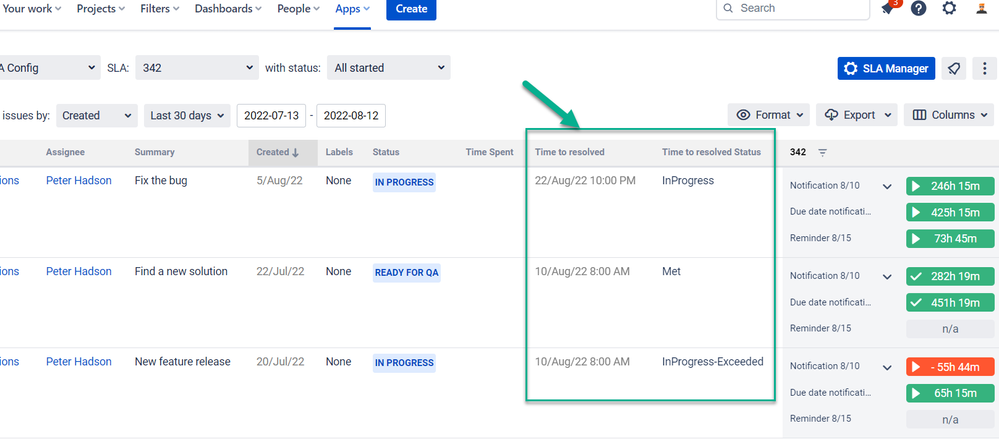Viewport: 999px width, 444px height.
Task: Open the SLA Manager
Action: tap(886, 68)
